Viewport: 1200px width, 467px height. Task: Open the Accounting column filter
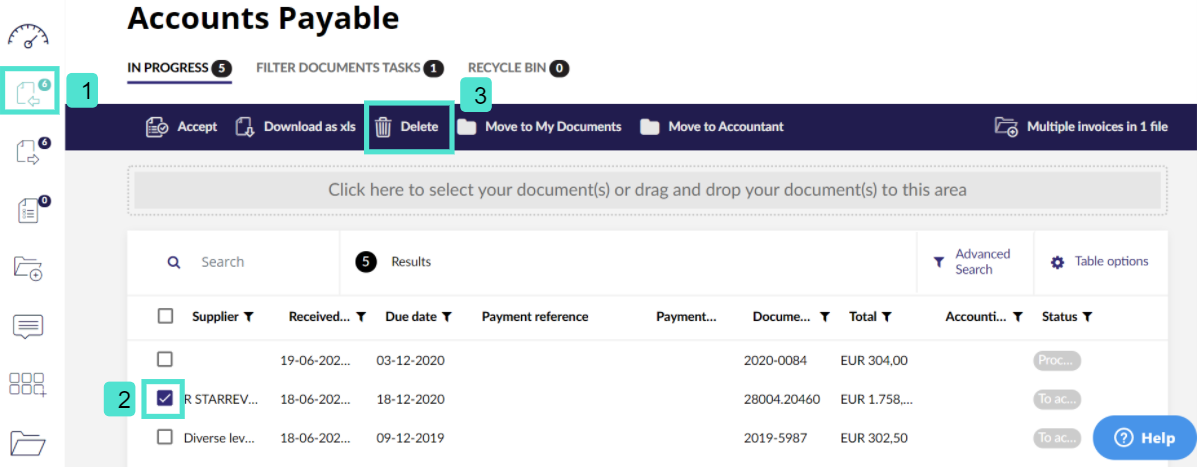pos(1017,317)
